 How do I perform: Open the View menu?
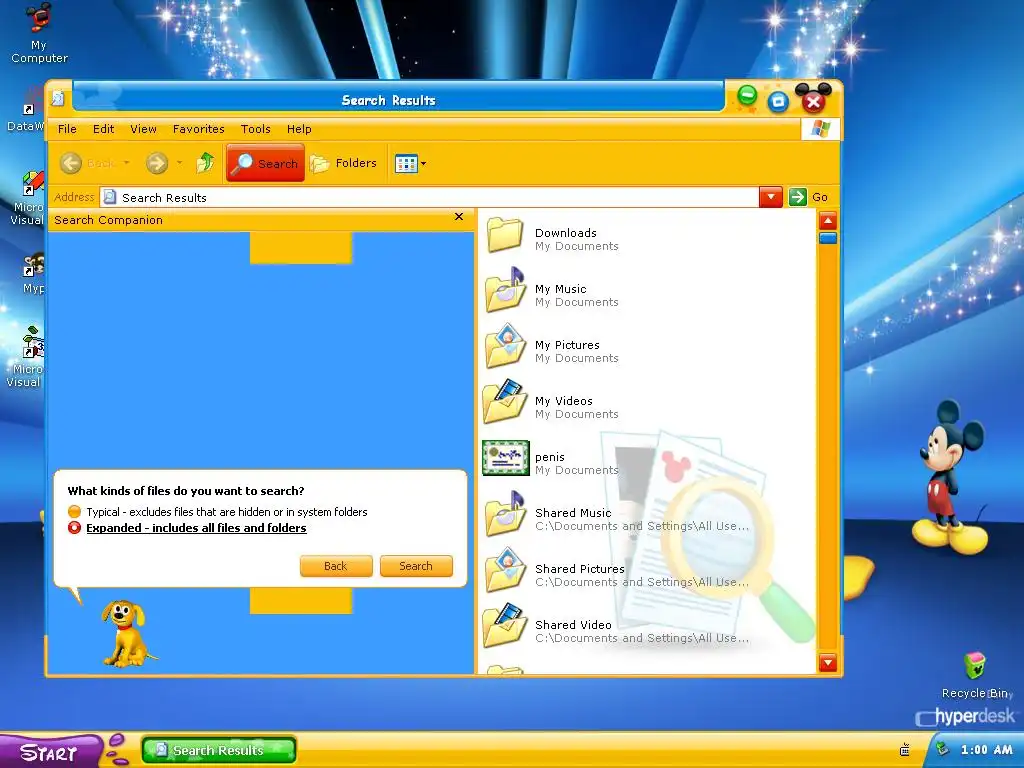pyautogui.click(x=143, y=129)
